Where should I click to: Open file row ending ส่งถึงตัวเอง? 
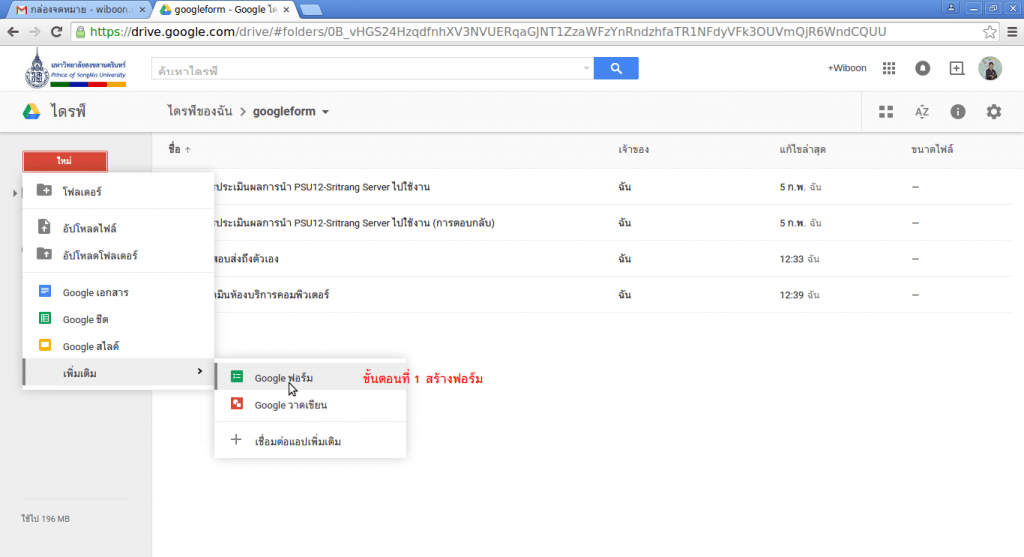581,259
